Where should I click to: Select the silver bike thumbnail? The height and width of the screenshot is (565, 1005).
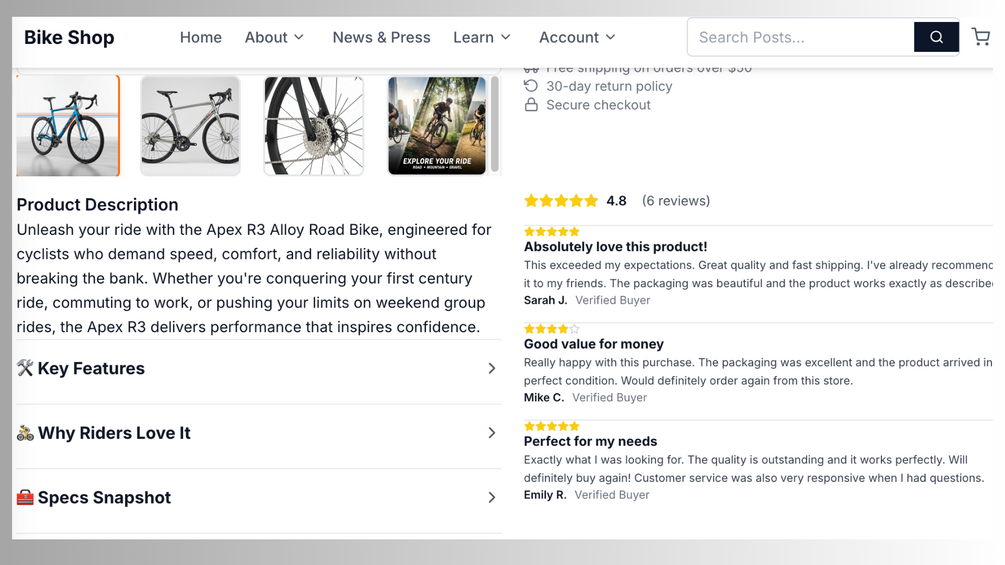click(190, 126)
